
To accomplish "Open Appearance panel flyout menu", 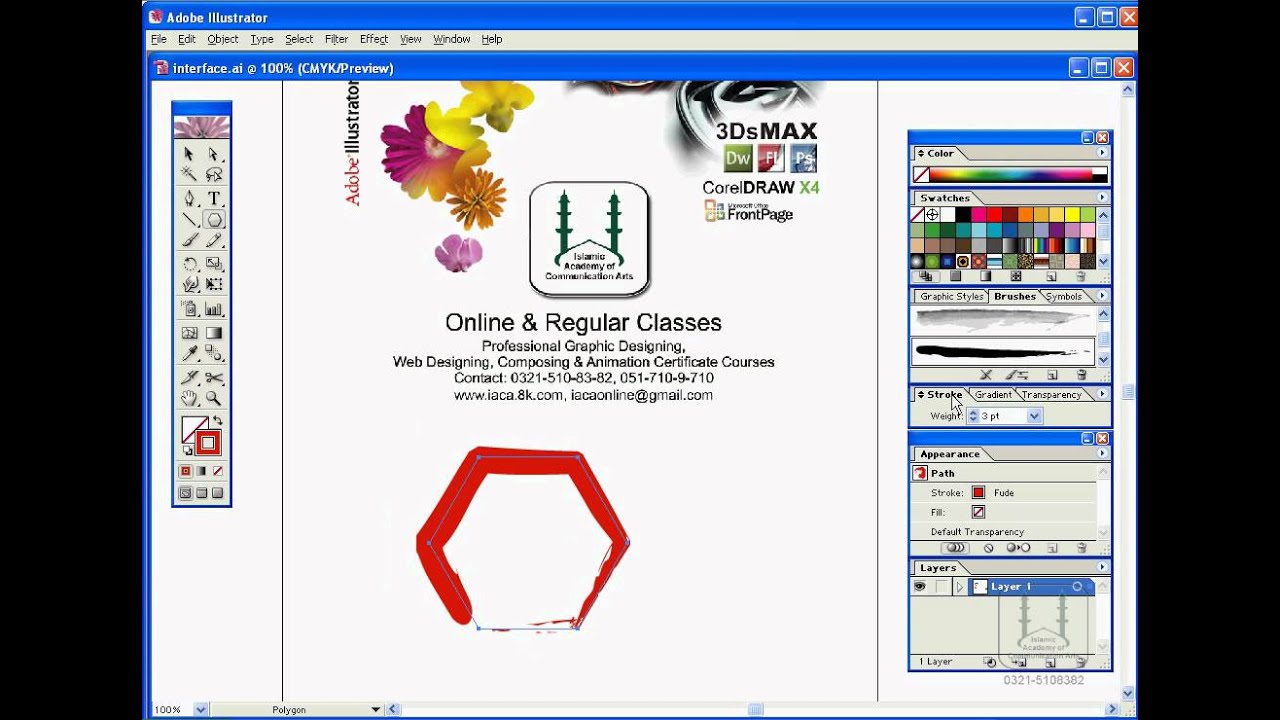I will [1102, 454].
